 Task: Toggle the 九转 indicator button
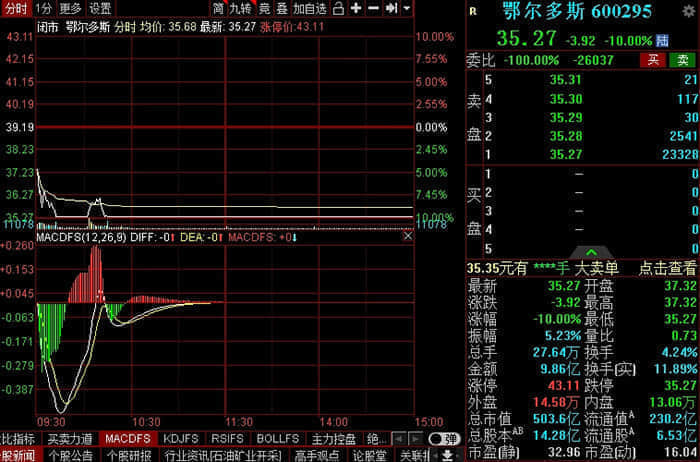coord(241,8)
